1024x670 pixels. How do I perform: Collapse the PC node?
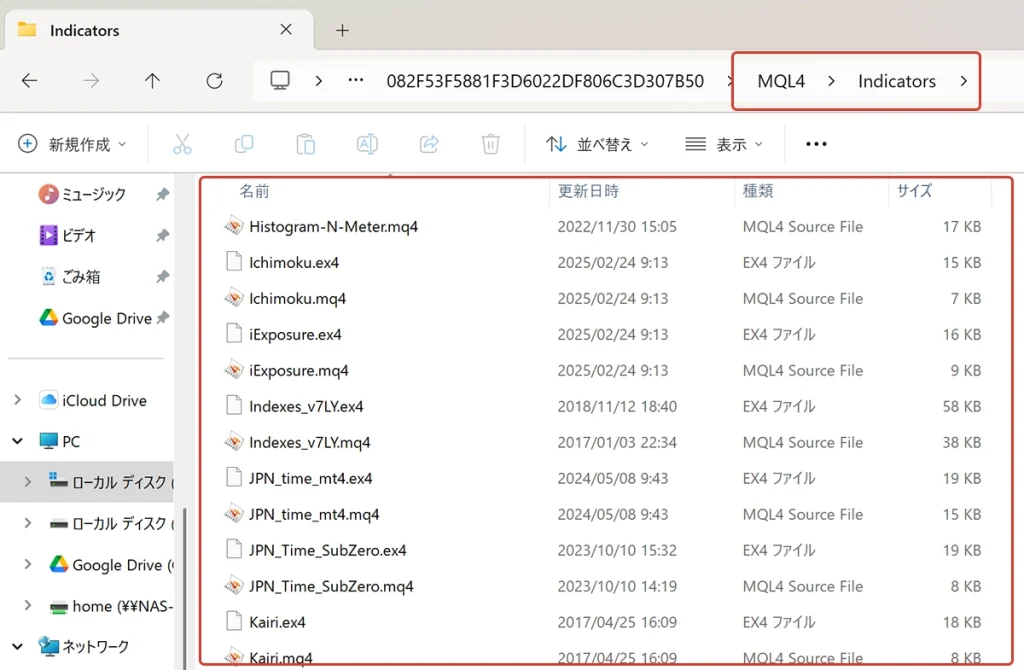18,441
